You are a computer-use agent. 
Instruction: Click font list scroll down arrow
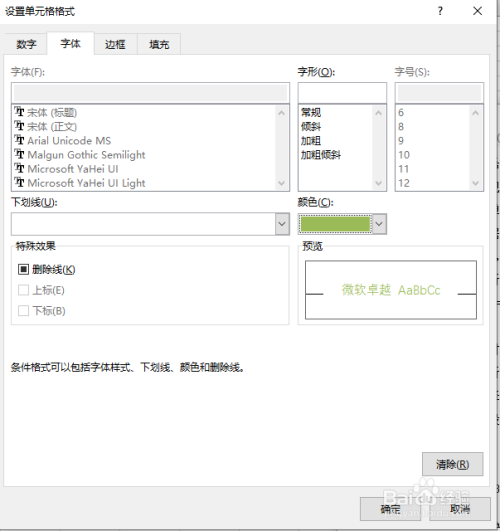(281, 183)
